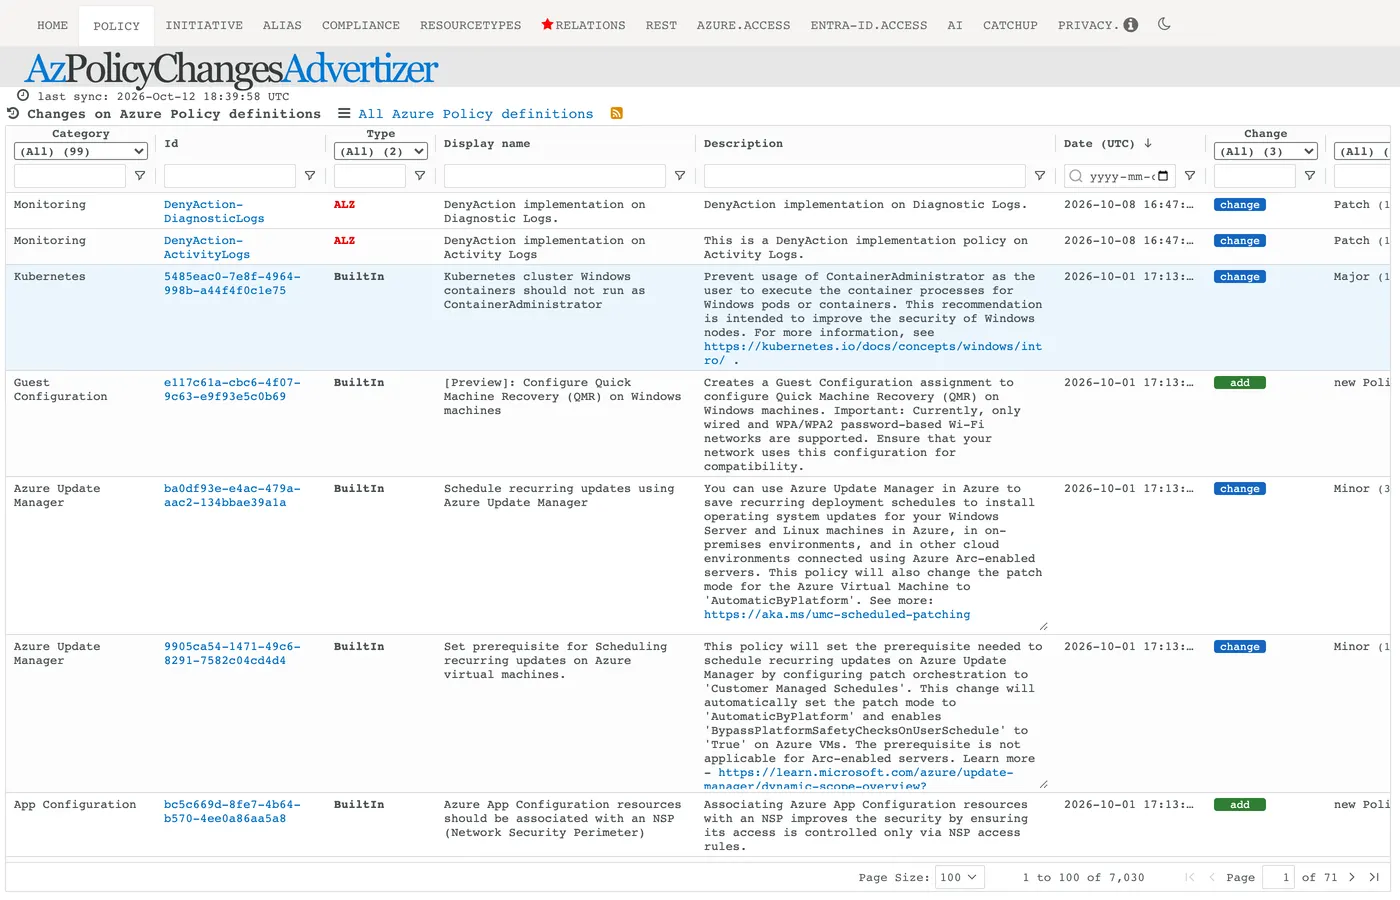Click the change badge on the Kubernetes row
1400x900 pixels.
coord(1240,277)
